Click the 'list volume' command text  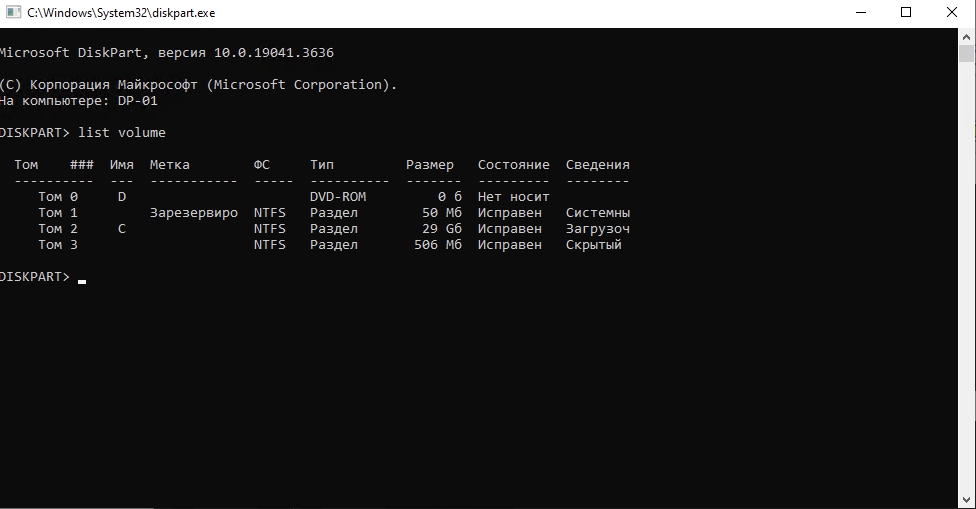point(122,133)
